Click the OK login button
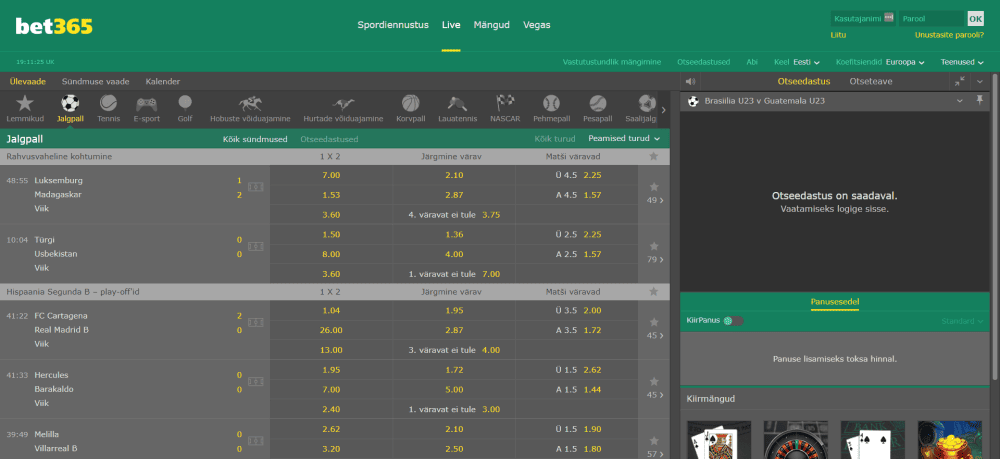The width and height of the screenshot is (1000, 459). coord(976,18)
